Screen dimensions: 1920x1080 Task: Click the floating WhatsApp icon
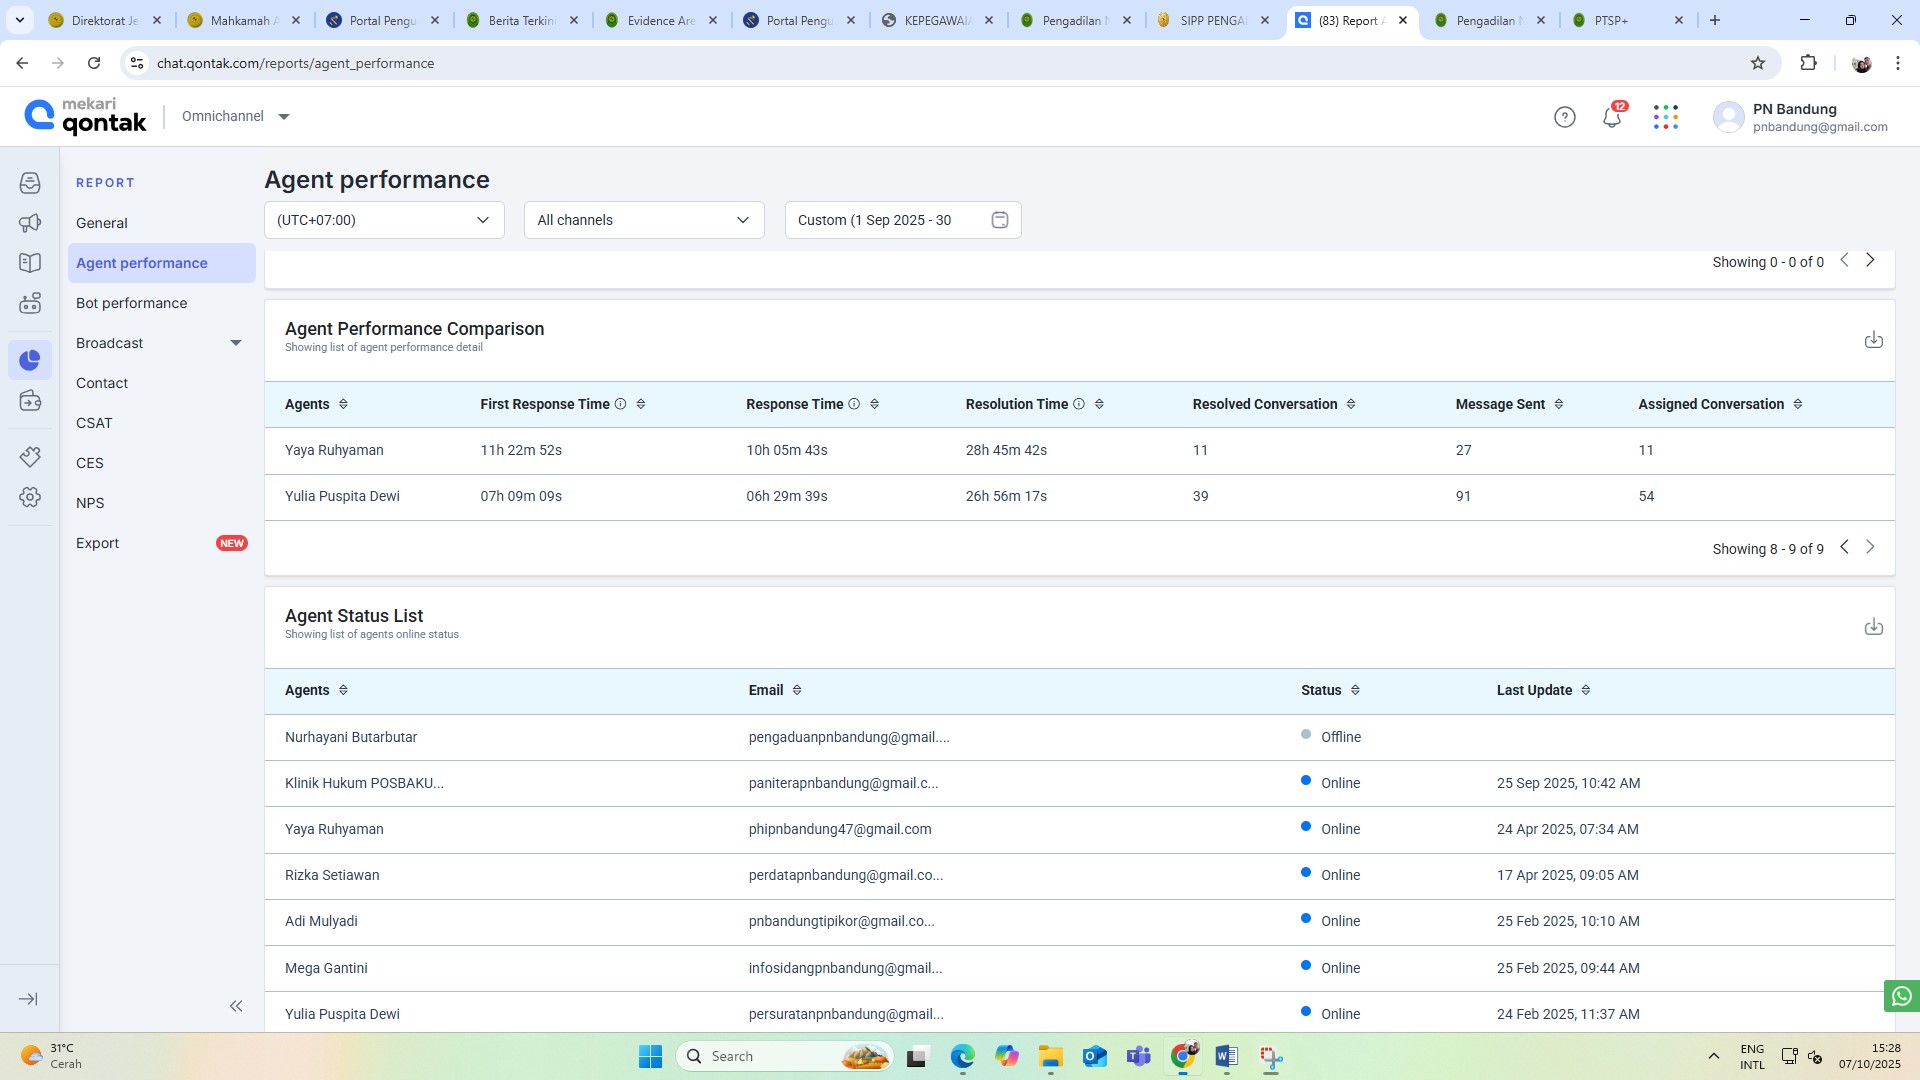1901,996
